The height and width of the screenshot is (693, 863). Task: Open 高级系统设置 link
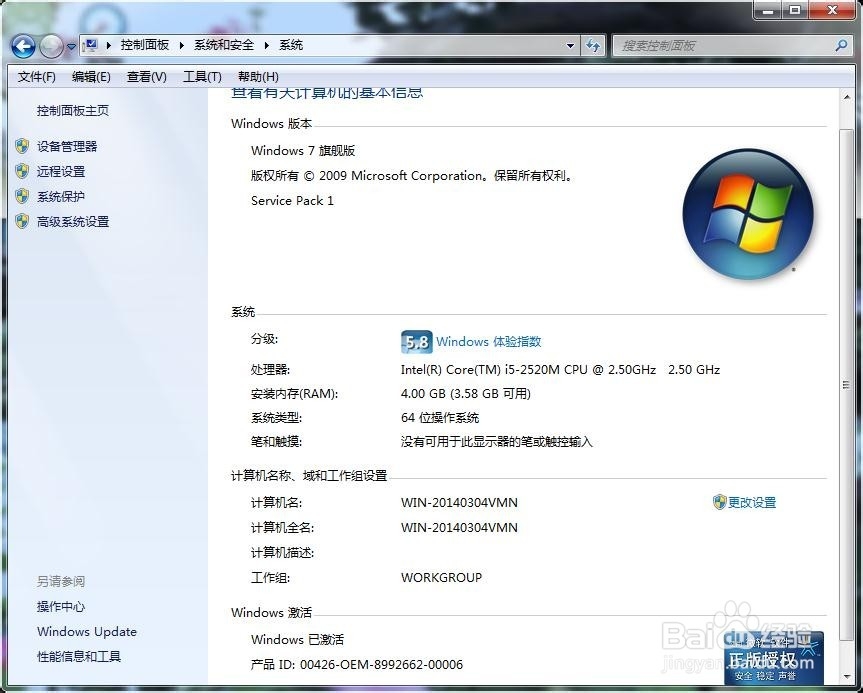tap(73, 222)
